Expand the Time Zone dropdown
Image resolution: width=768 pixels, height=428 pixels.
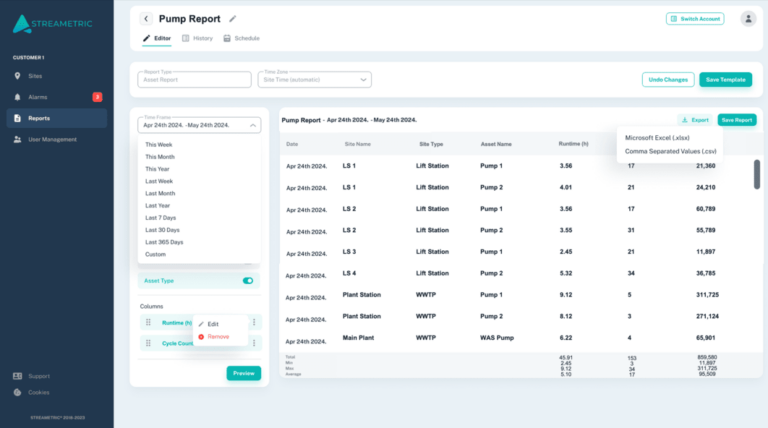coord(363,80)
